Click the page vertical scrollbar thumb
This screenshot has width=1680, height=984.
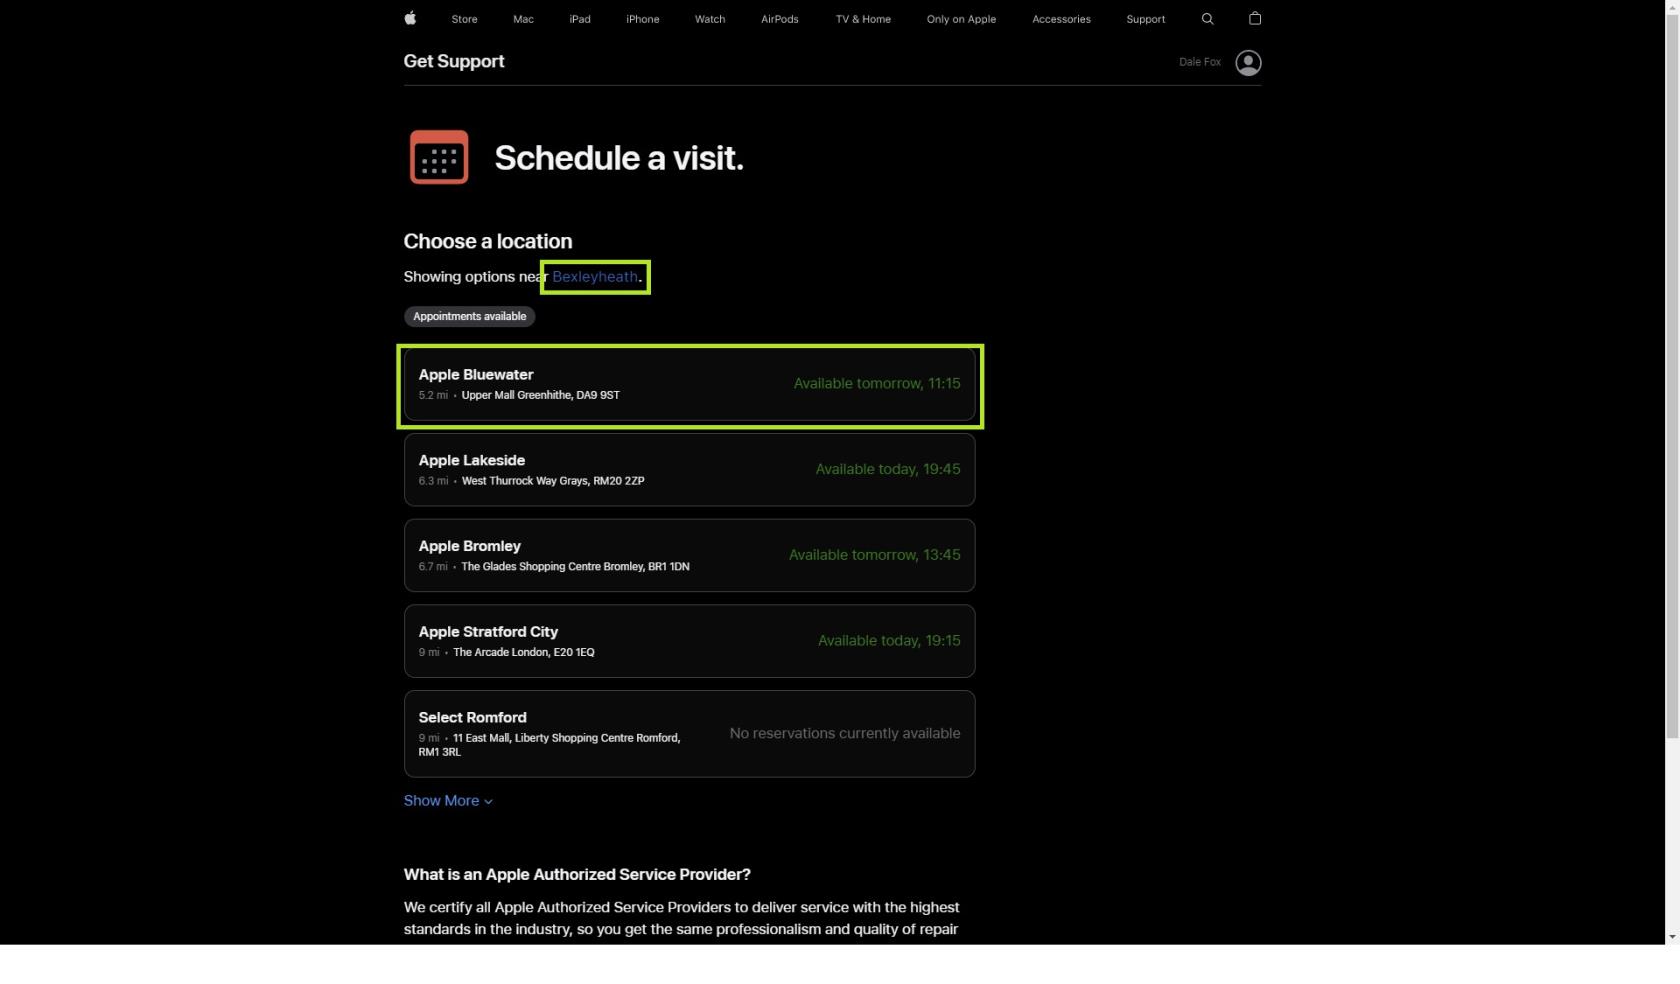pos(1672,376)
